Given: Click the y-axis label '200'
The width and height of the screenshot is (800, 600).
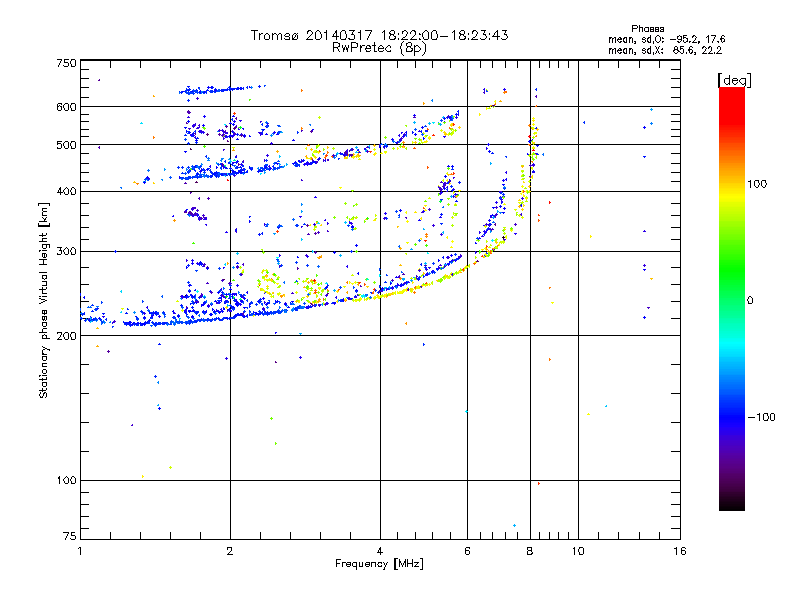Looking at the screenshot, I should click(66, 336).
